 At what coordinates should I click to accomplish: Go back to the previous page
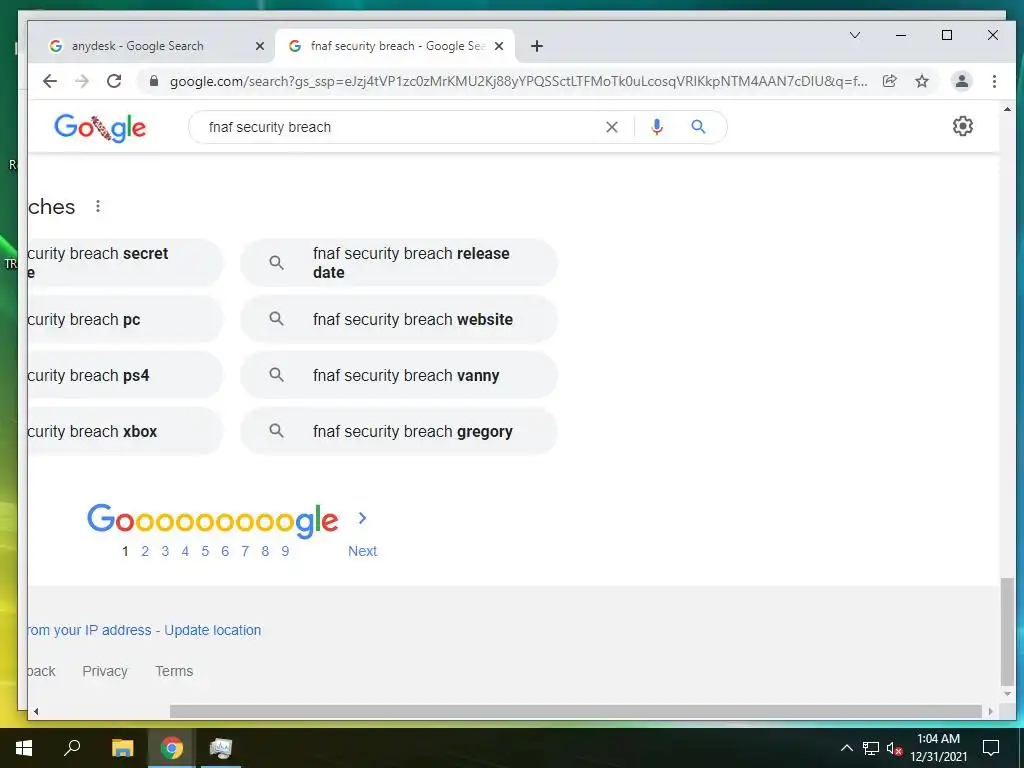tap(50, 81)
